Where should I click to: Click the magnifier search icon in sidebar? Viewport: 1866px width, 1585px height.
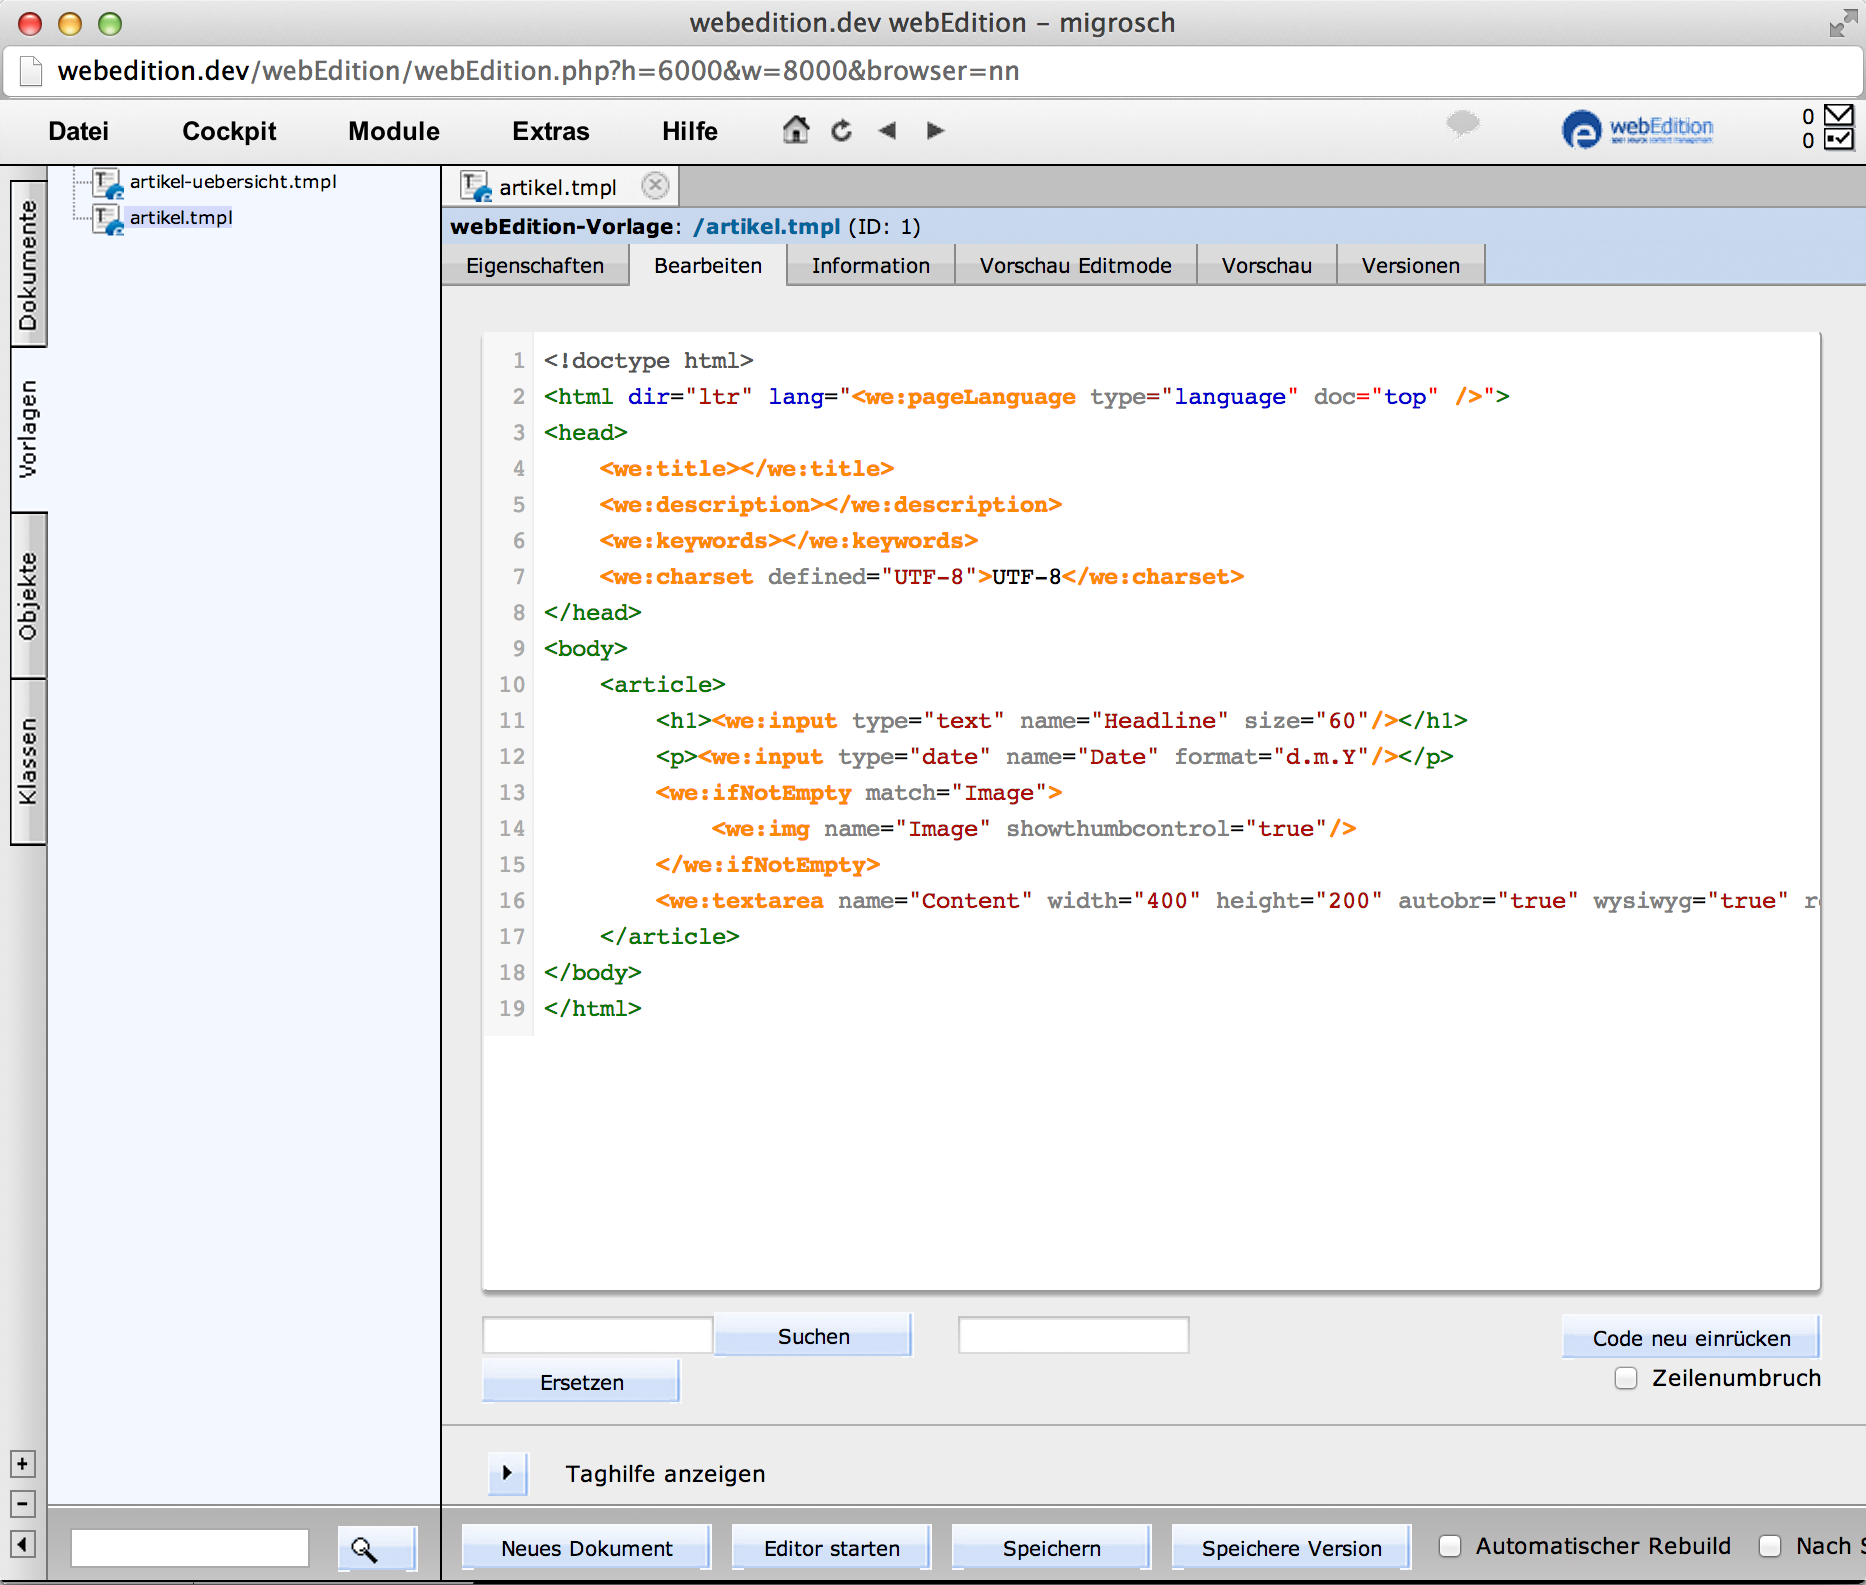pyautogui.click(x=365, y=1549)
